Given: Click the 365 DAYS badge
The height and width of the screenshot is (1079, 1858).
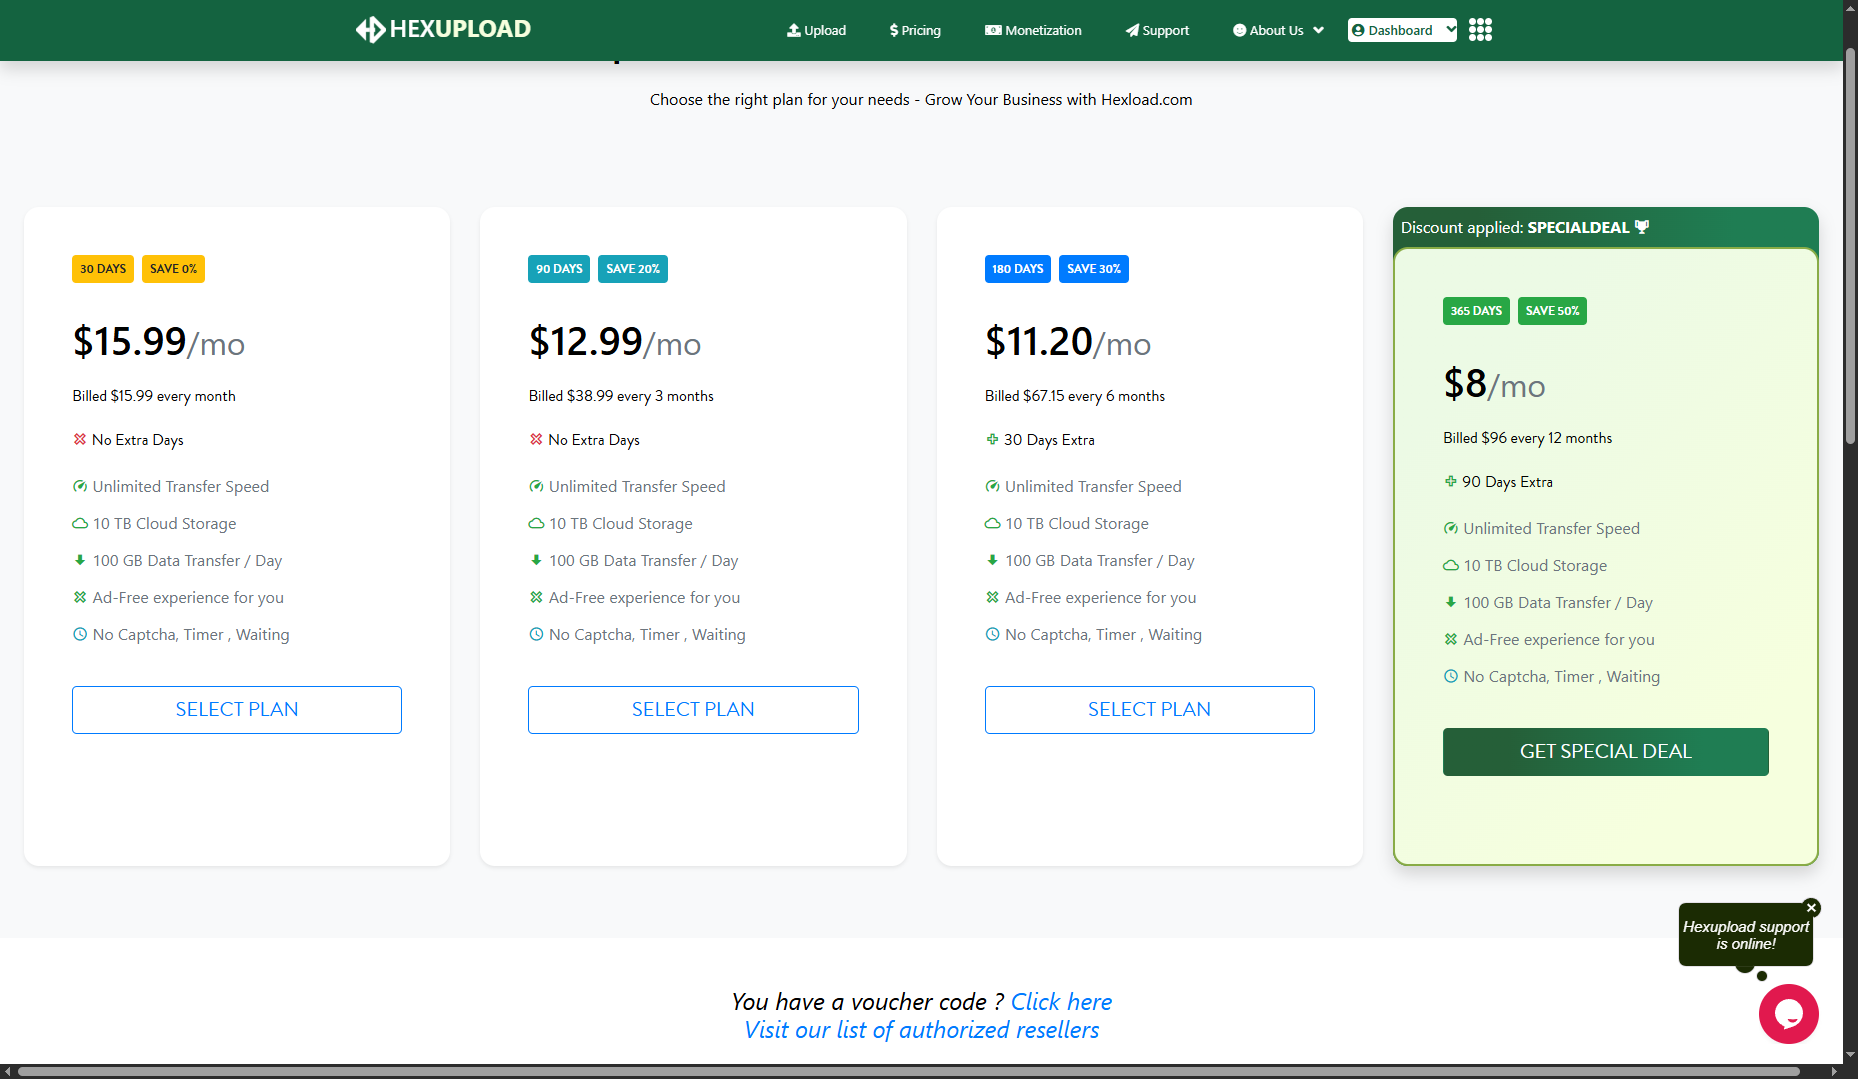Looking at the screenshot, I should click(1476, 311).
